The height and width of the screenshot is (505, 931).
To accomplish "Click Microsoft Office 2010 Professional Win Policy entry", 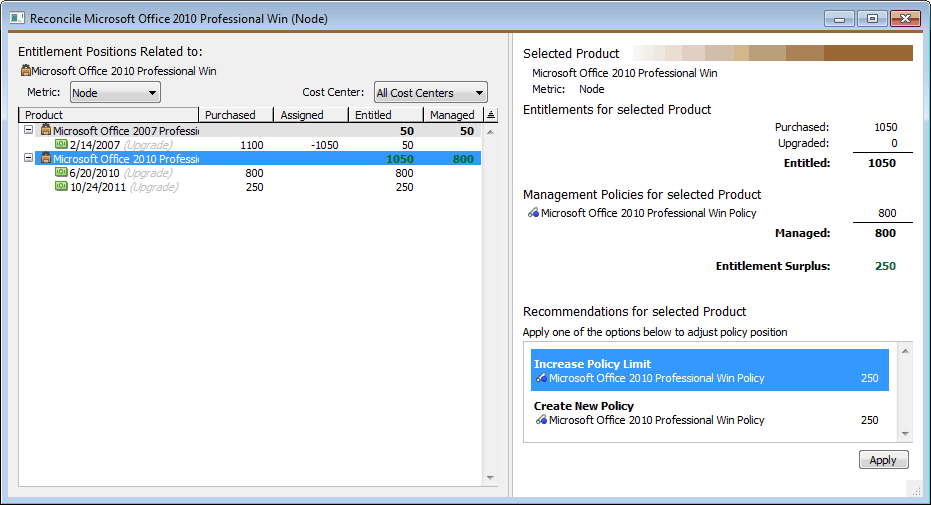I will click(x=648, y=213).
